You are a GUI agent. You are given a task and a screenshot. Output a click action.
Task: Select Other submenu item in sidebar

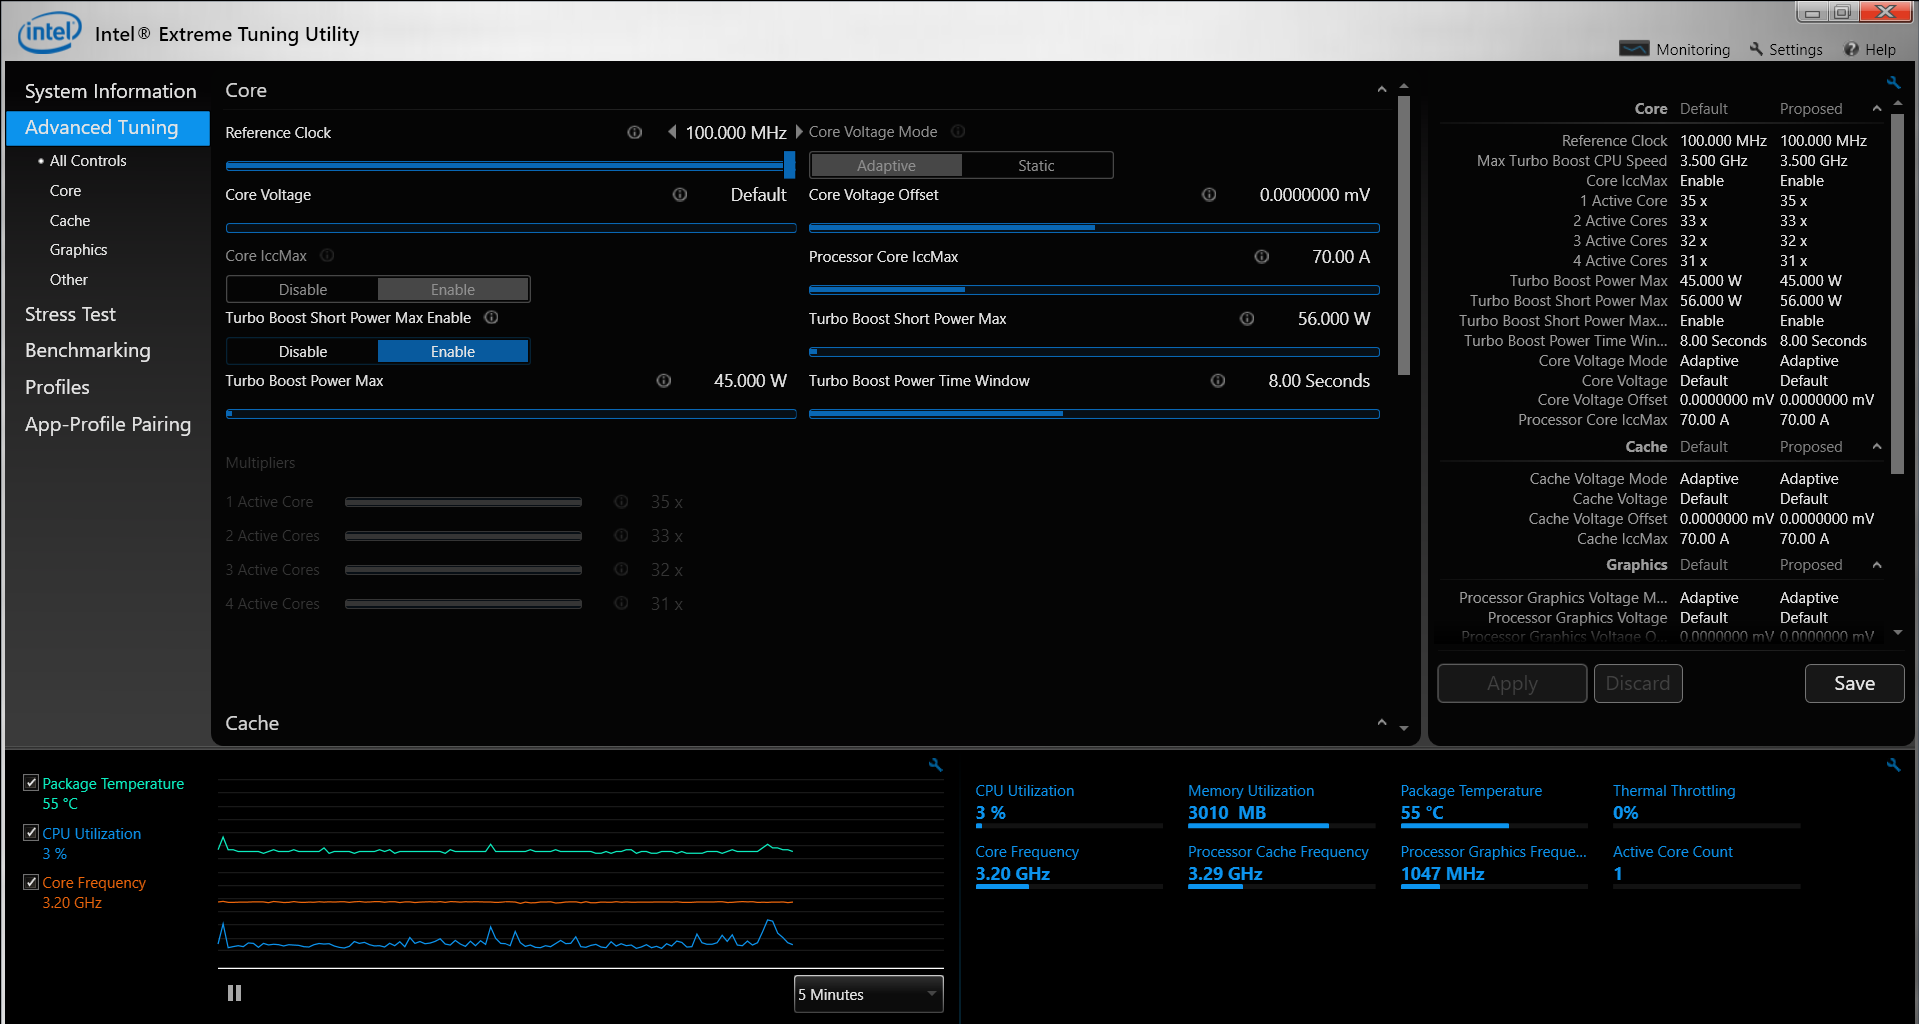tap(69, 279)
